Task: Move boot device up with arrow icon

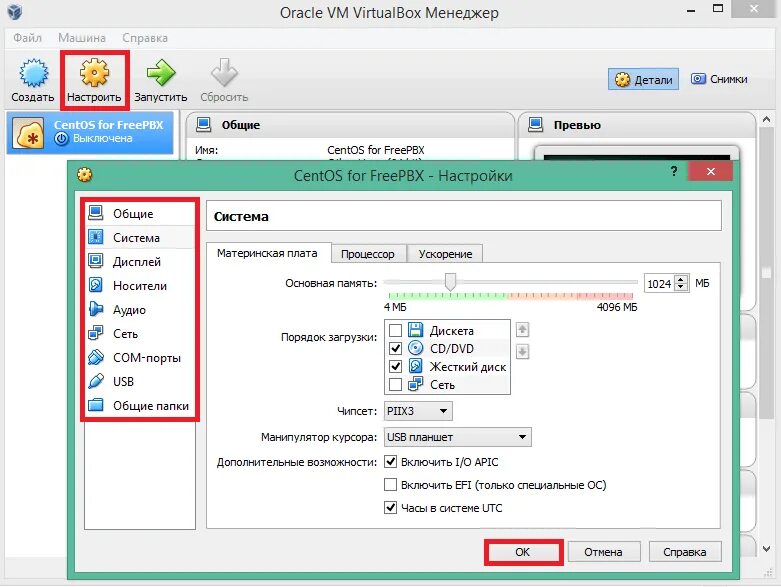Action: 522,330
